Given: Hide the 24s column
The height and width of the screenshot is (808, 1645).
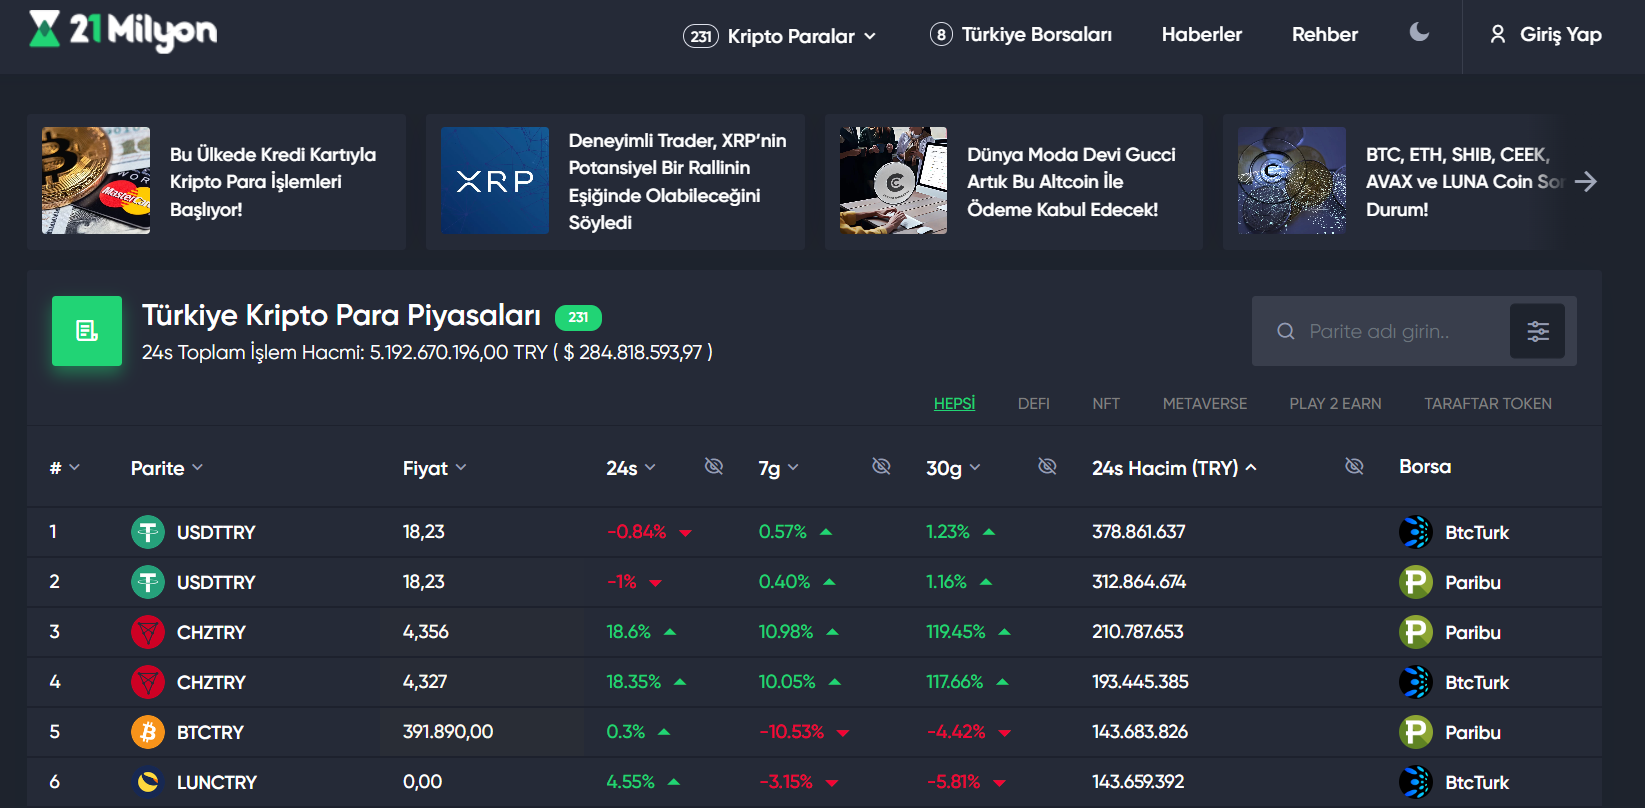Looking at the screenshot, I should click(x=714, y=466).
